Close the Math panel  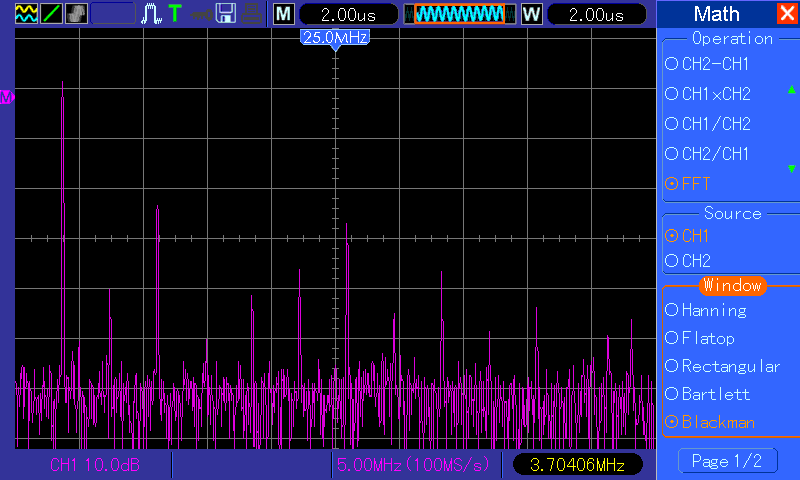coord(787,13)
